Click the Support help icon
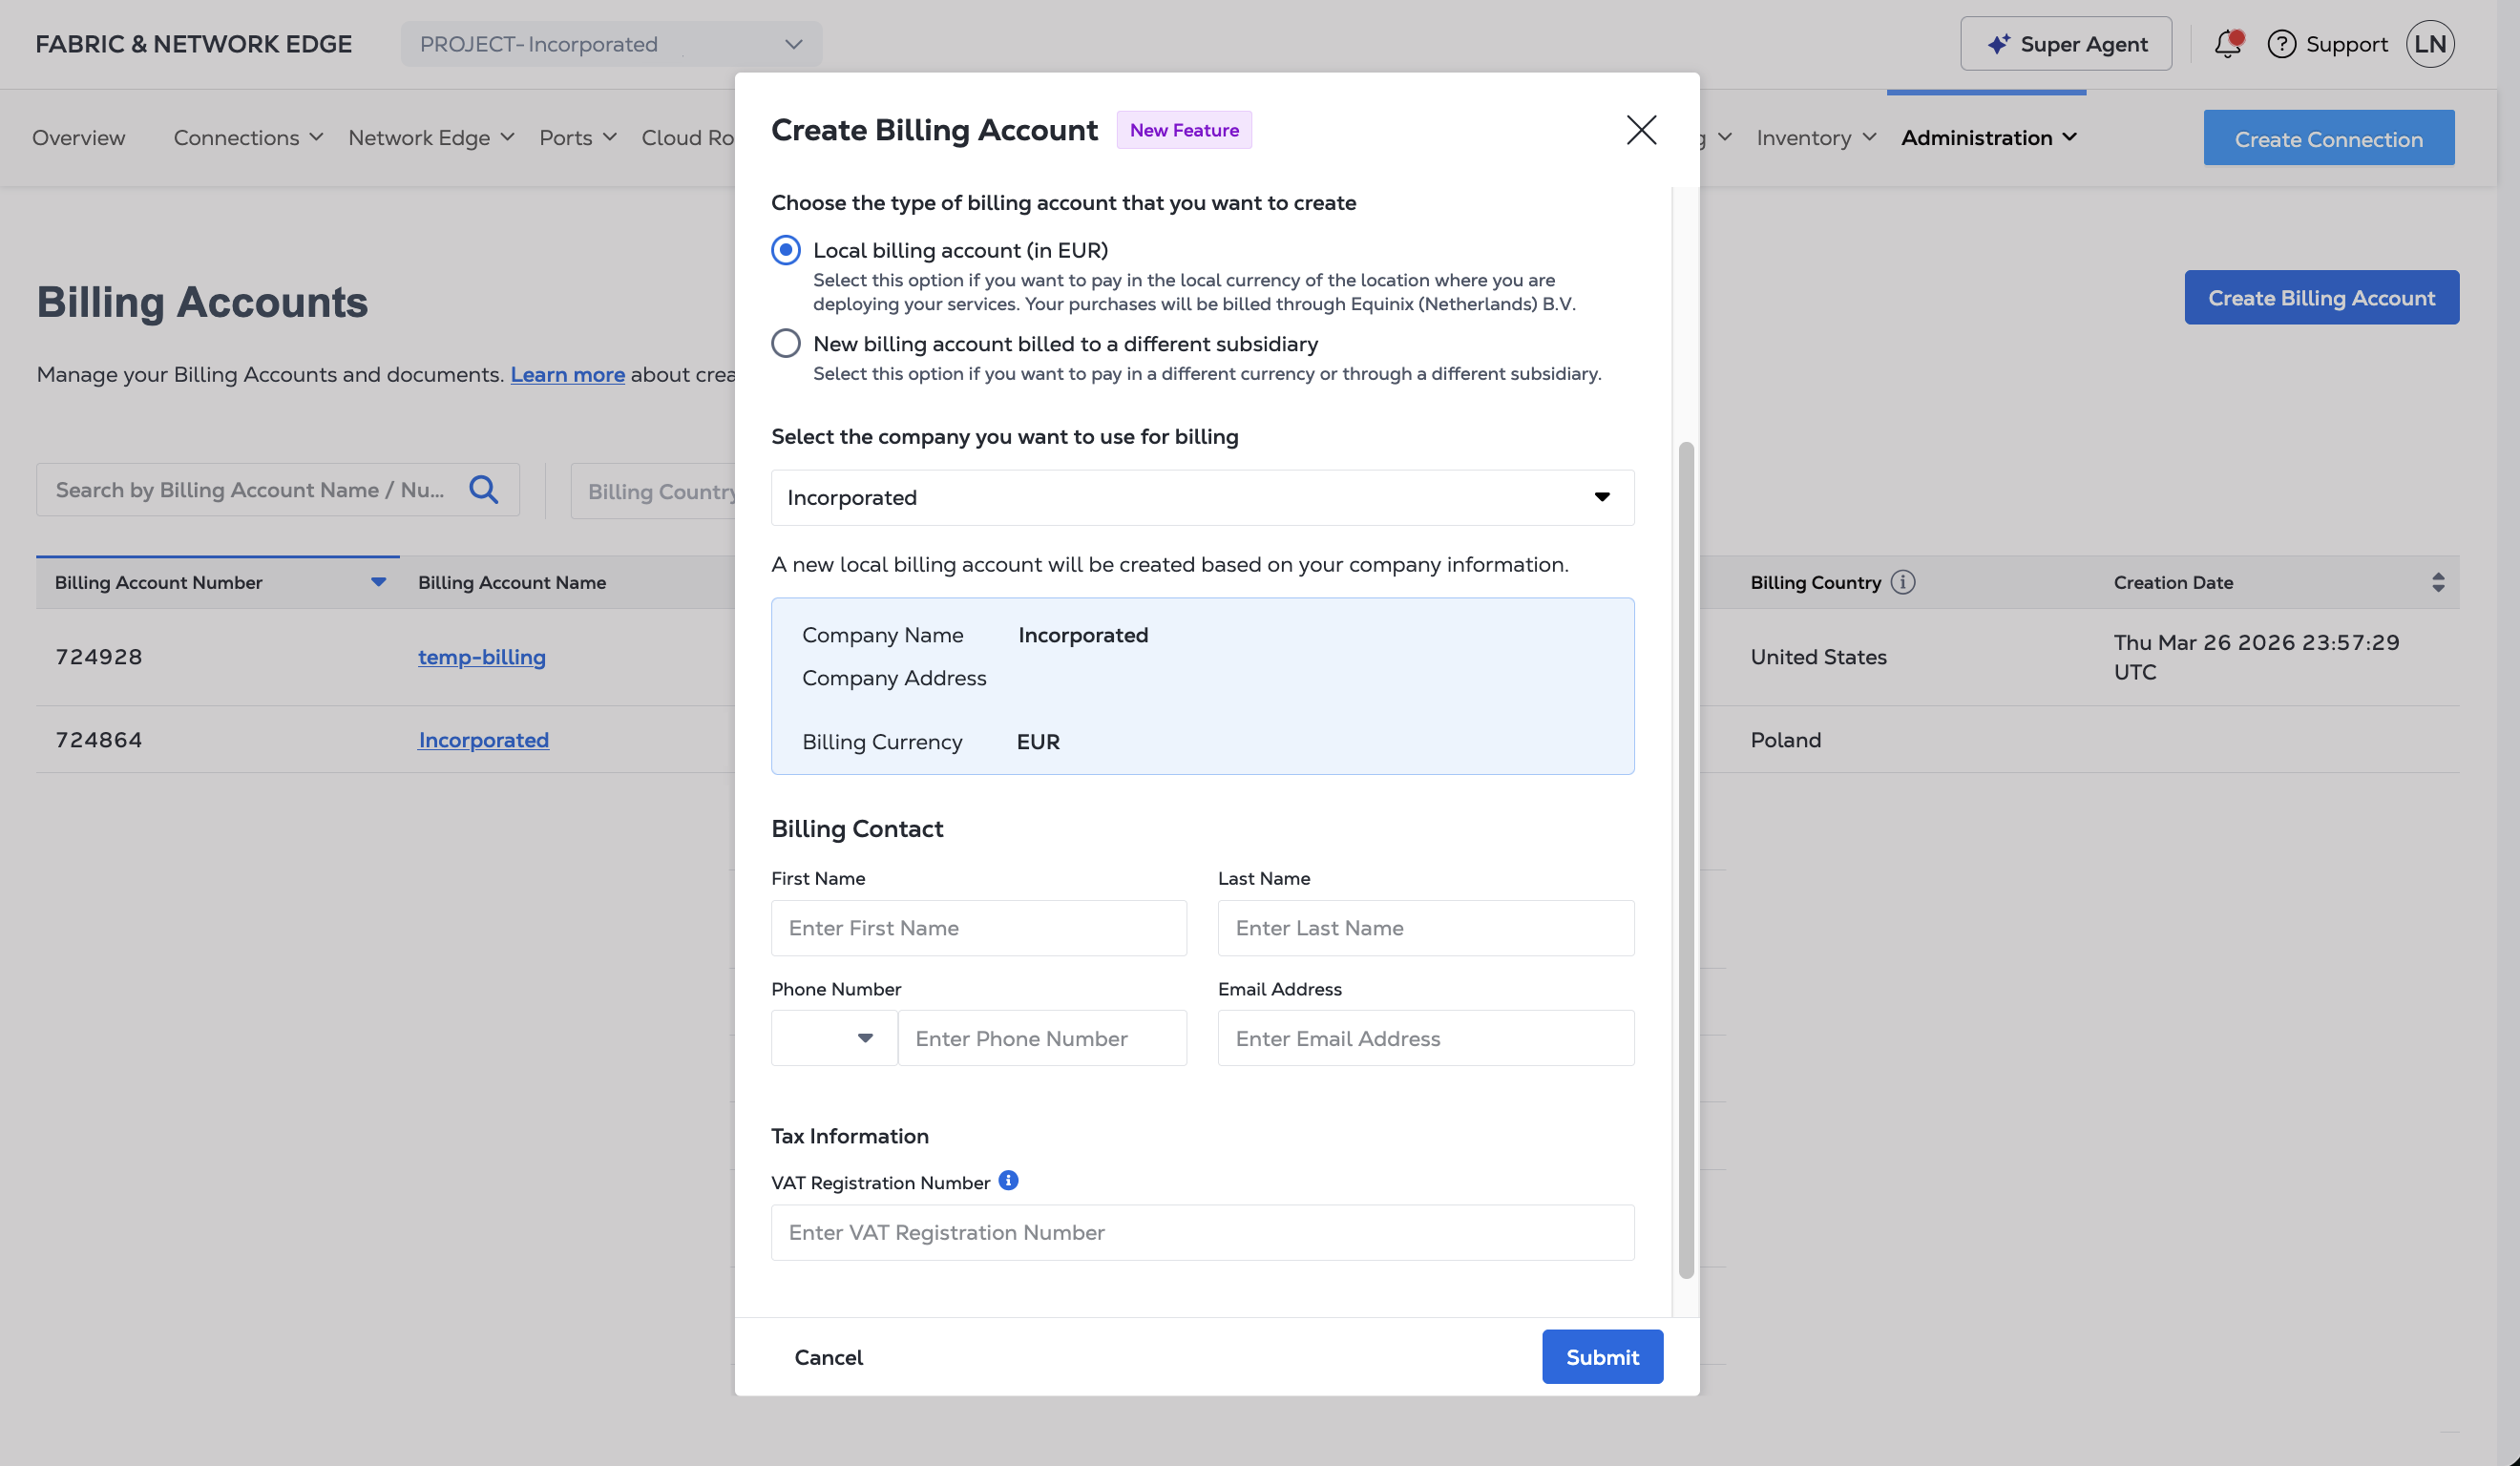The height and width of the screenshot is (1466, 2520). tap(2281, 44)
